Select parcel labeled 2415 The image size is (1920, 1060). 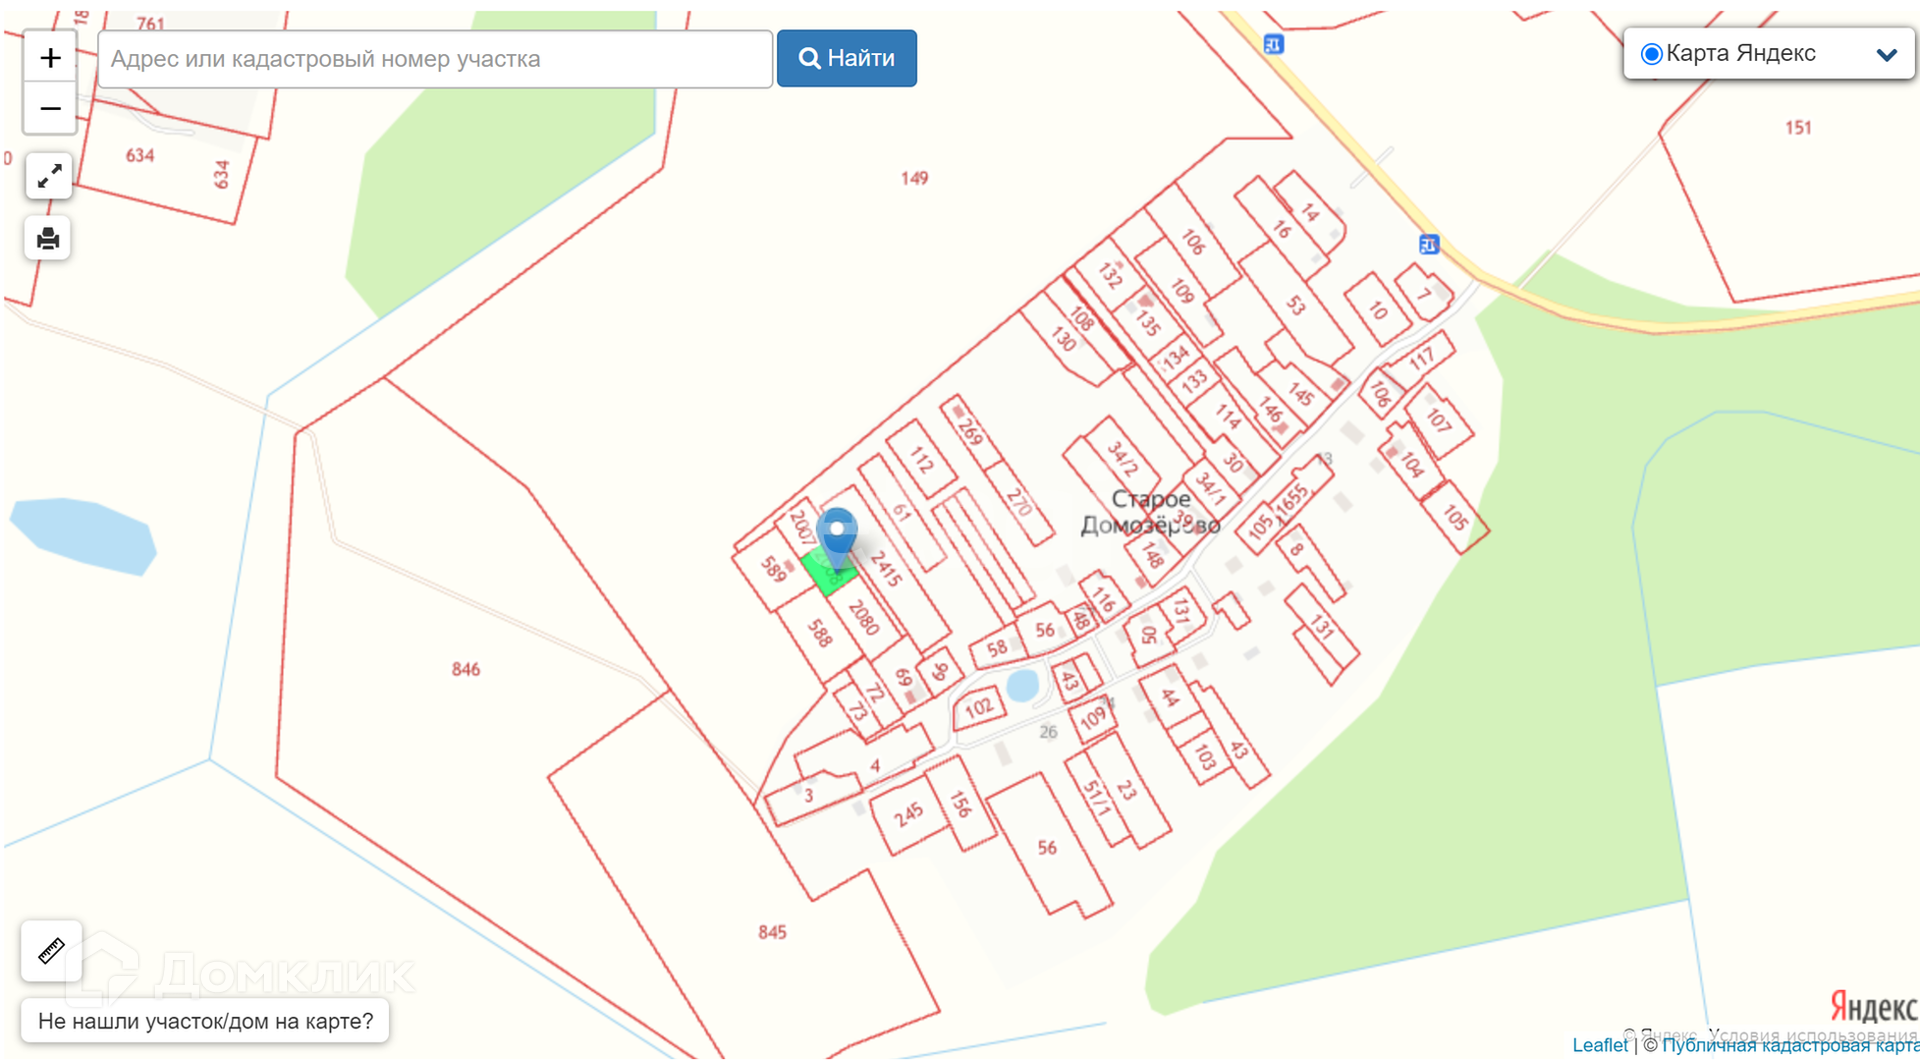(886, 568)
